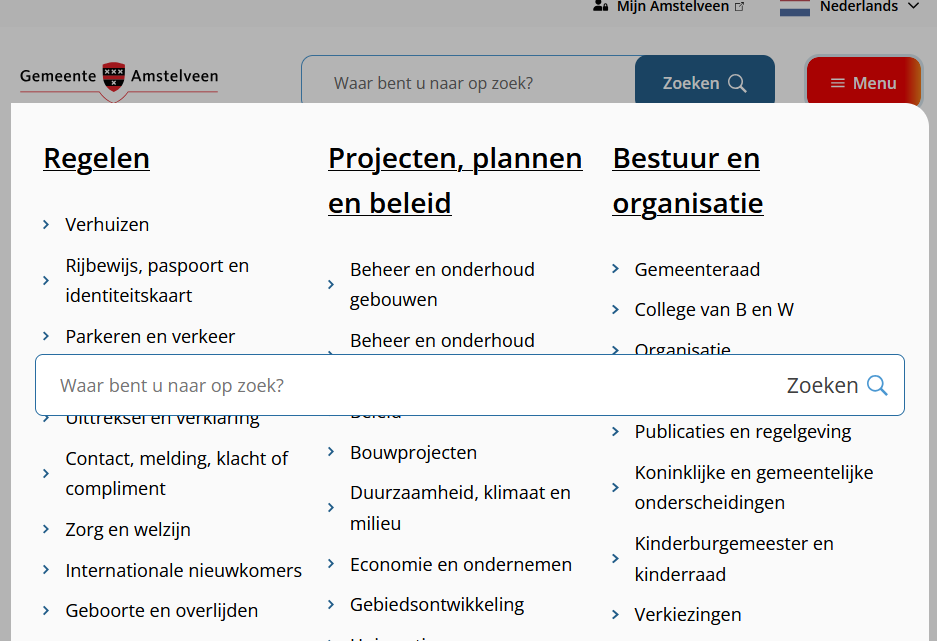Click the external link icon beside Mijn Amstelveen

[x=740, y=7]
